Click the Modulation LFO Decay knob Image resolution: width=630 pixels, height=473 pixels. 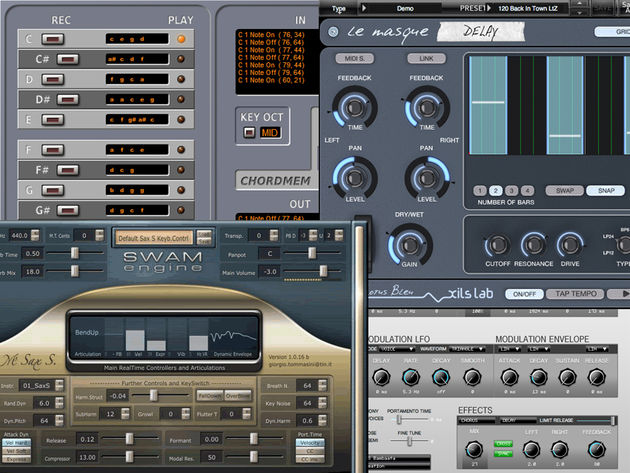click(441, 377)
